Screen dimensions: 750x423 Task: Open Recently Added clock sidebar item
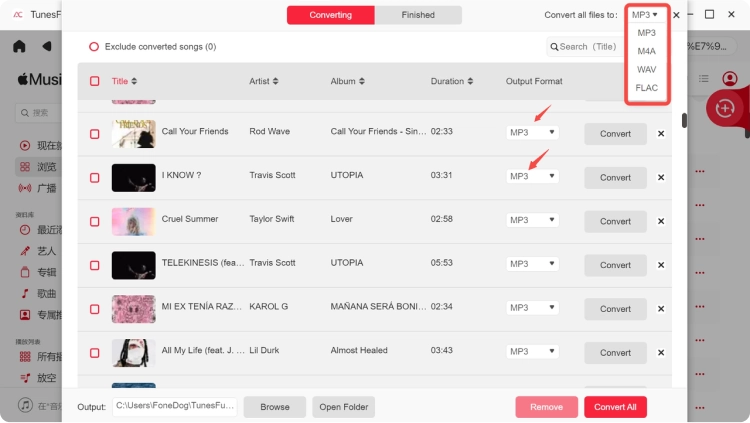tap(38, 230)
